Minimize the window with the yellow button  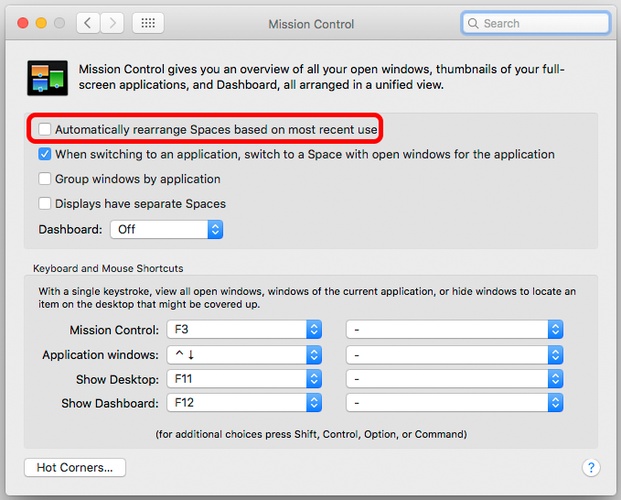[41, 23]
